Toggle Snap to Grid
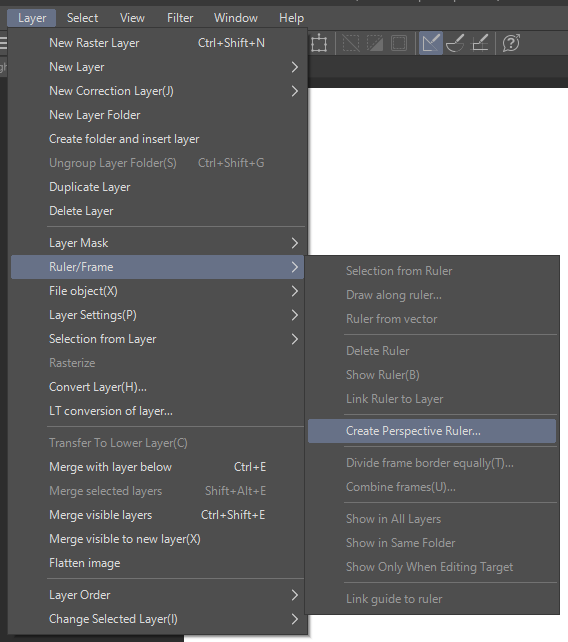568x642 pixels. pyautogui.click(x=480, y=43)
